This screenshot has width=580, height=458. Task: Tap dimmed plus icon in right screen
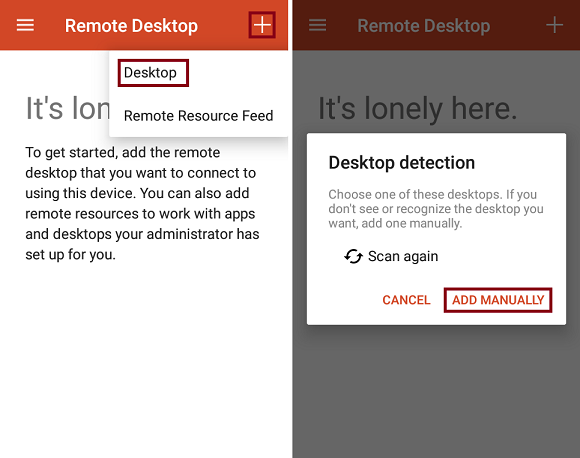click(554, 25)
